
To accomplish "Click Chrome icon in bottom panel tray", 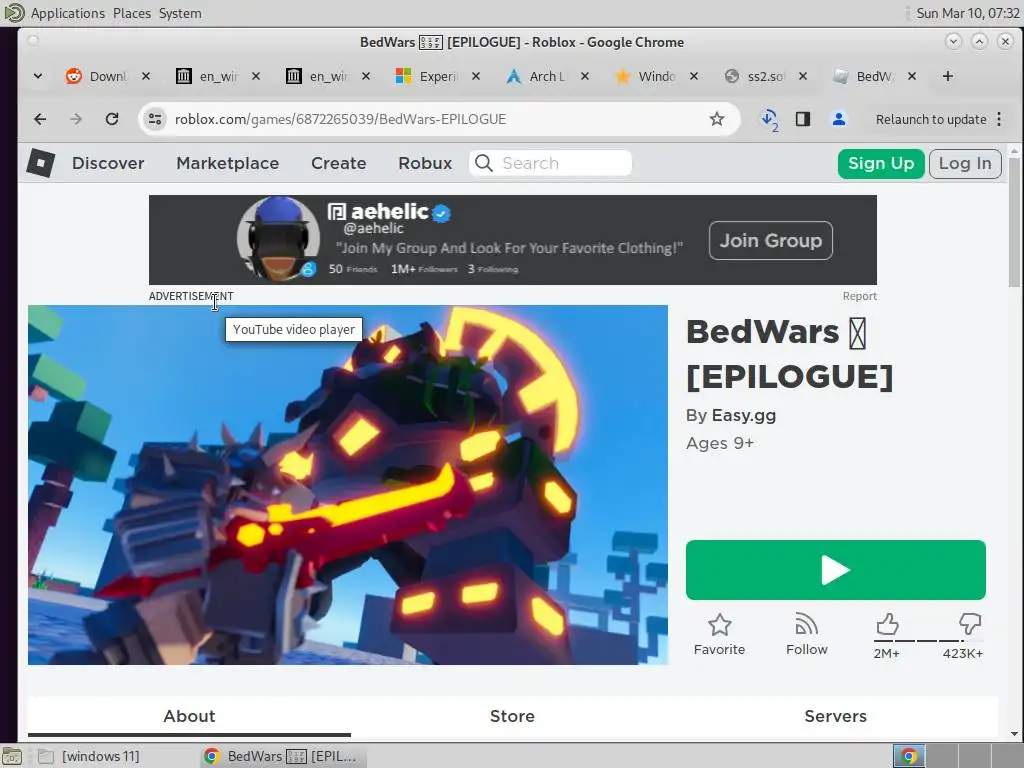I will [908, 756].
